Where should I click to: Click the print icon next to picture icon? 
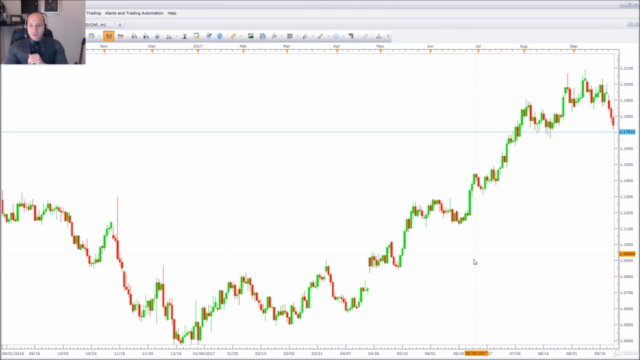click(x=262, y=36)
